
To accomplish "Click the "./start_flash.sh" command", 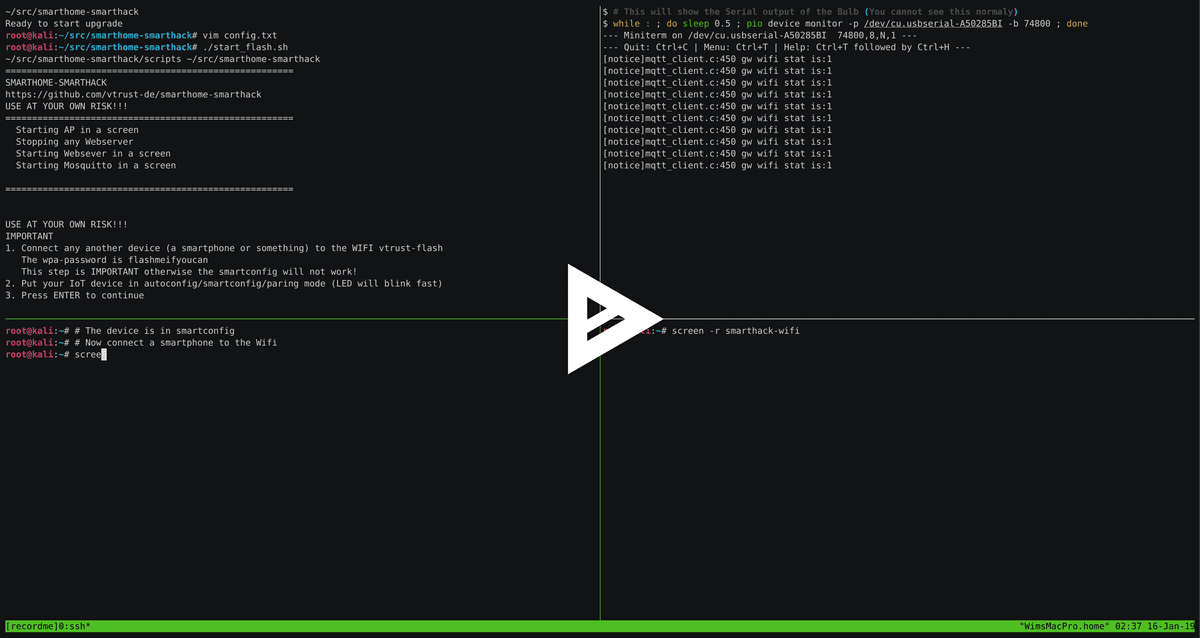I will (246, 47).
